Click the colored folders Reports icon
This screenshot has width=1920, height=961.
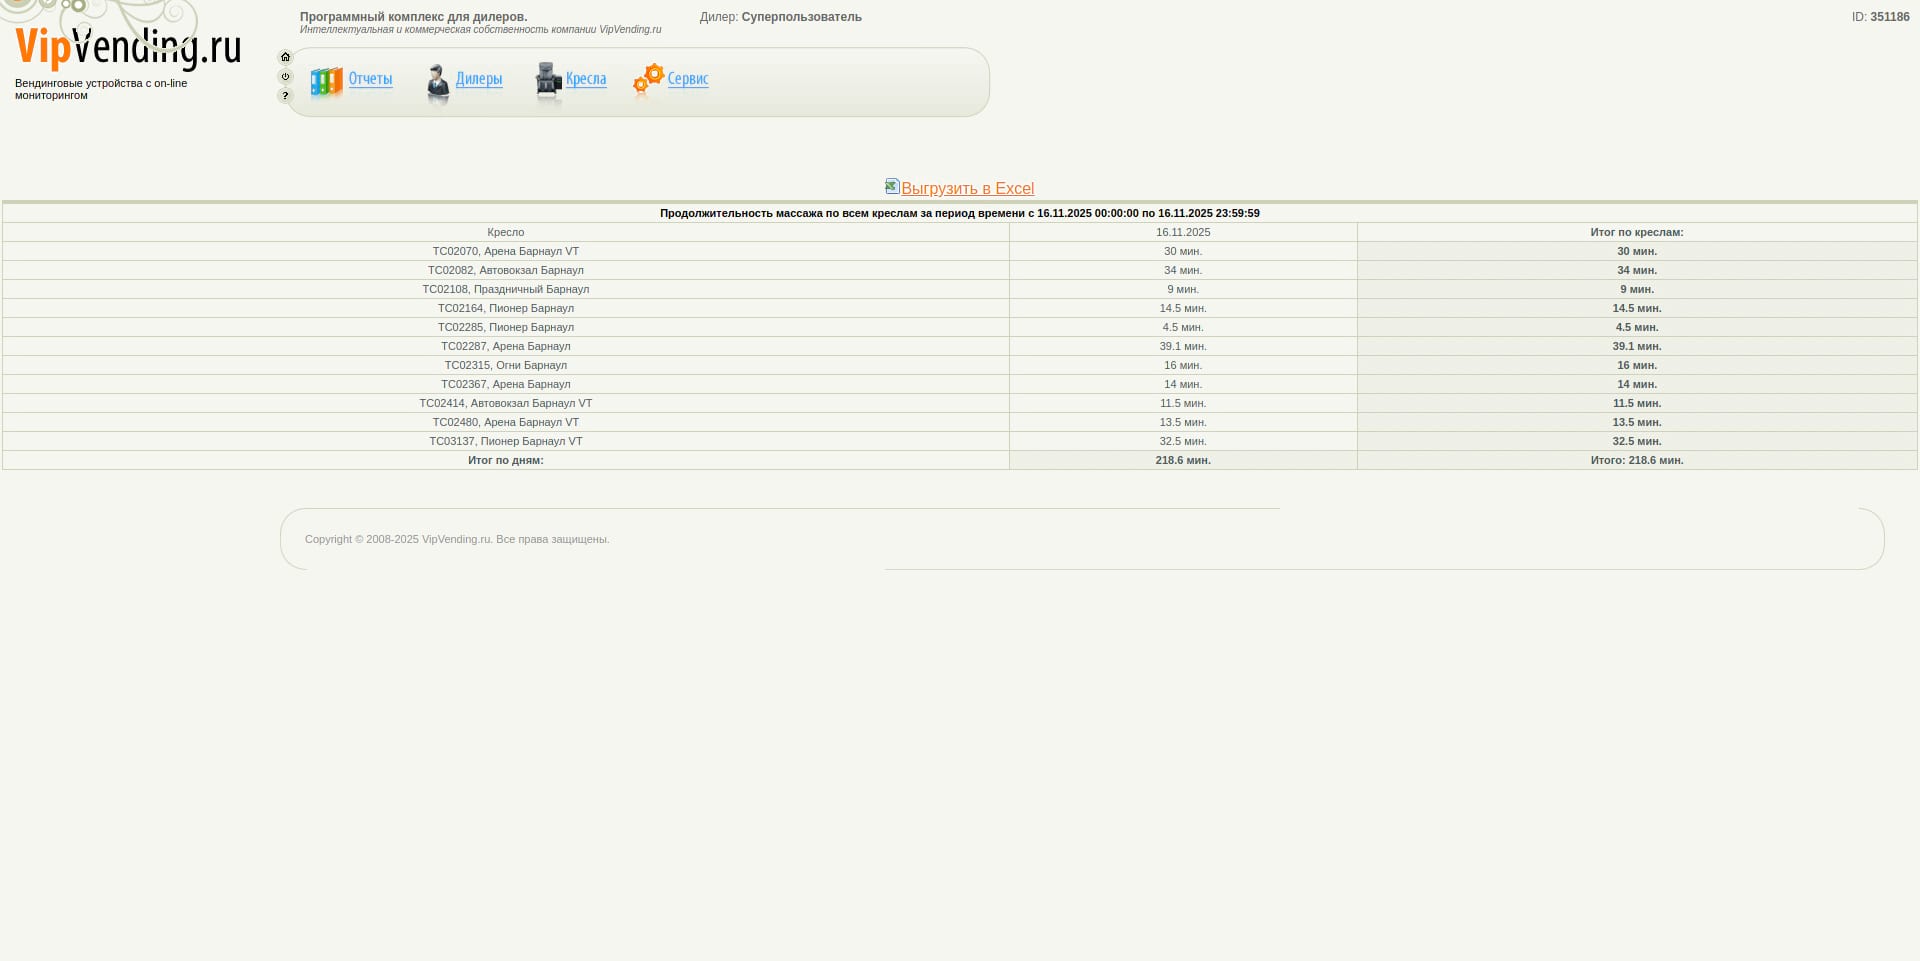point(326,81)
